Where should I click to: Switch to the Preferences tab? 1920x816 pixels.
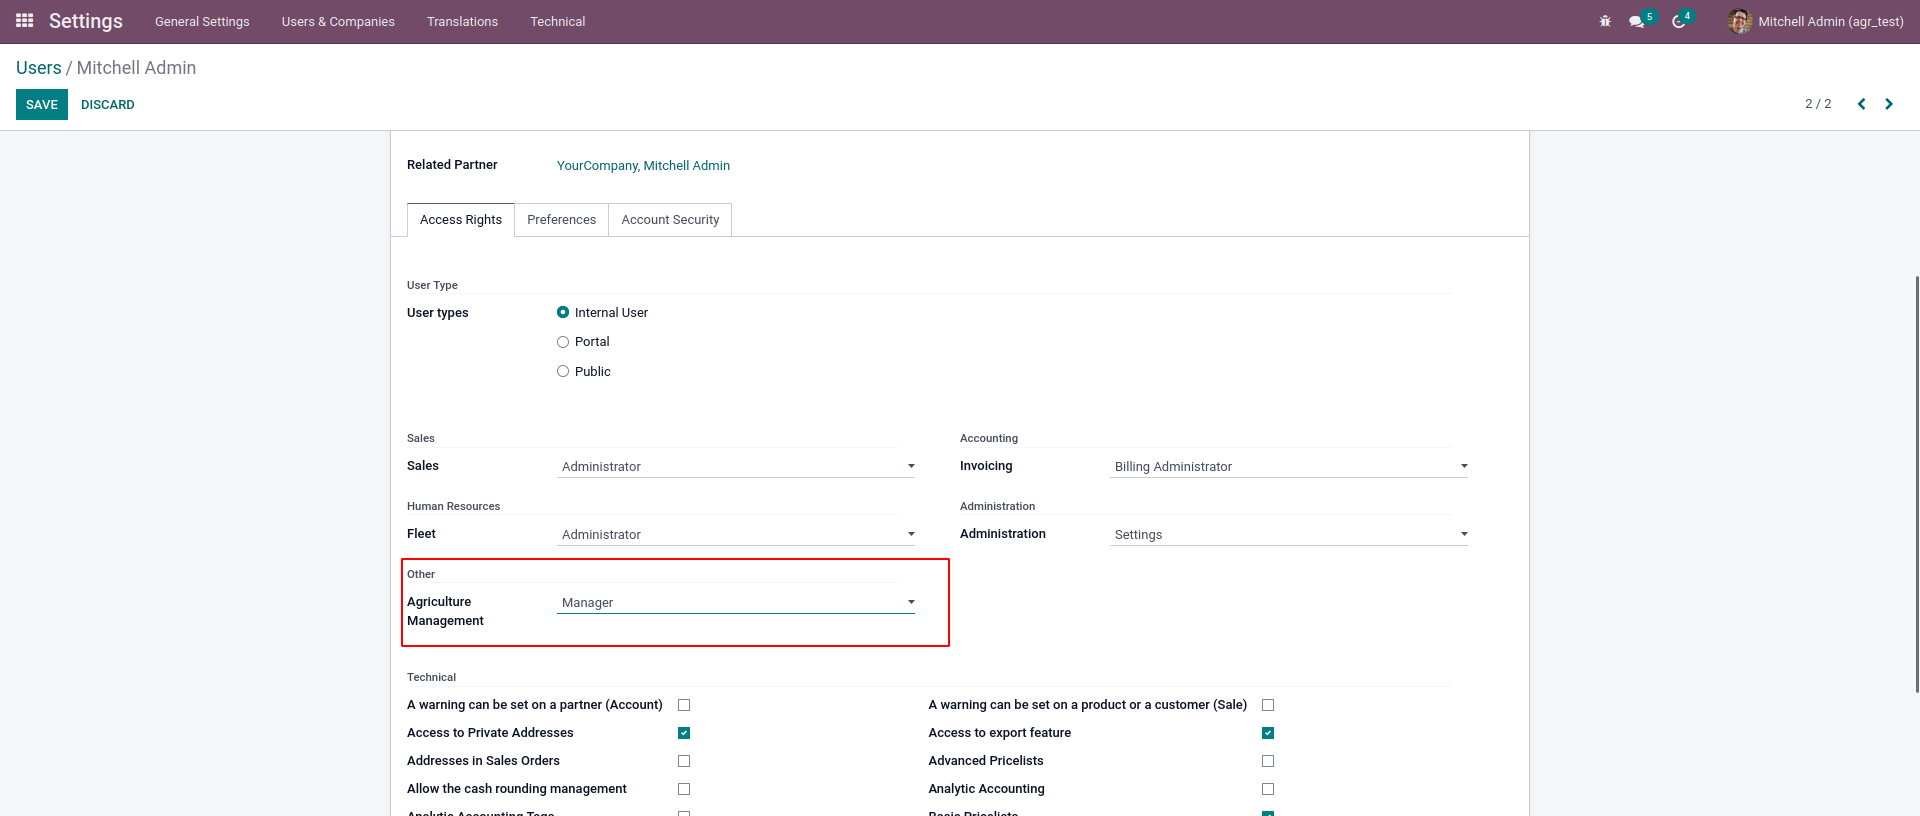(561, 220)
